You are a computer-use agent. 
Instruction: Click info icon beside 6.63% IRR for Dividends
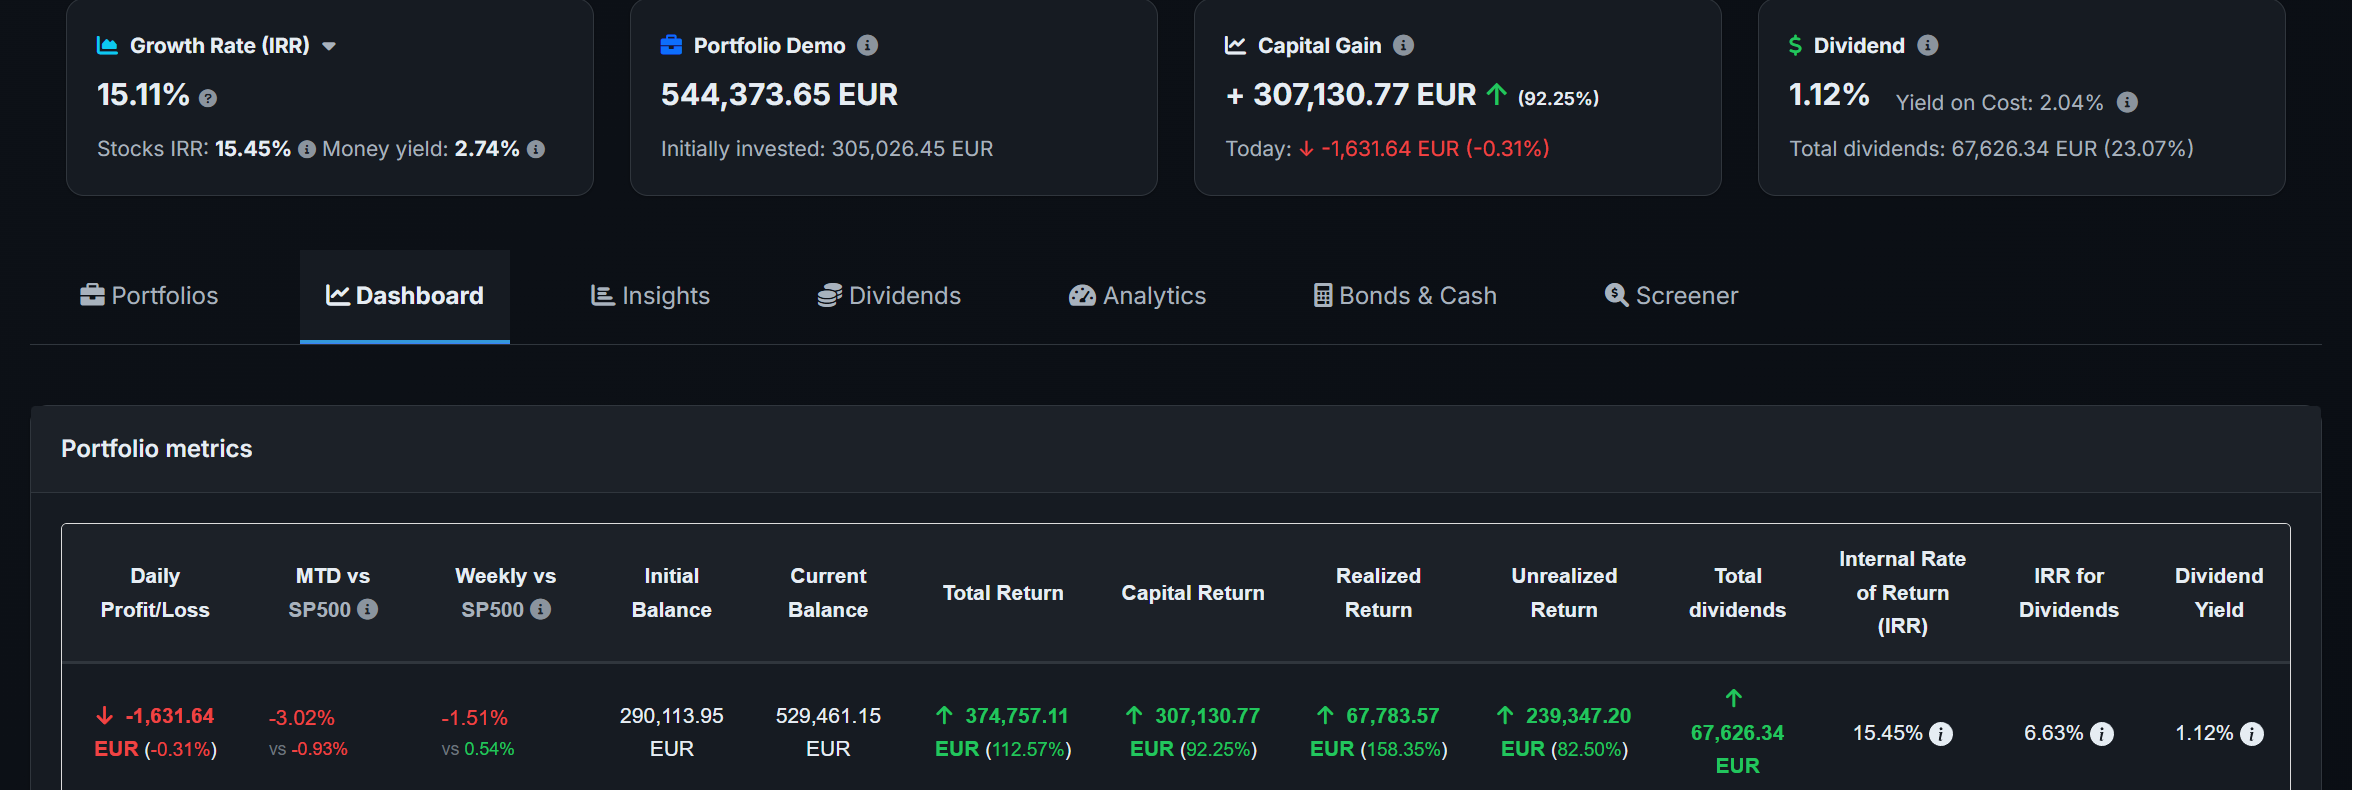tap(2102, 734)
